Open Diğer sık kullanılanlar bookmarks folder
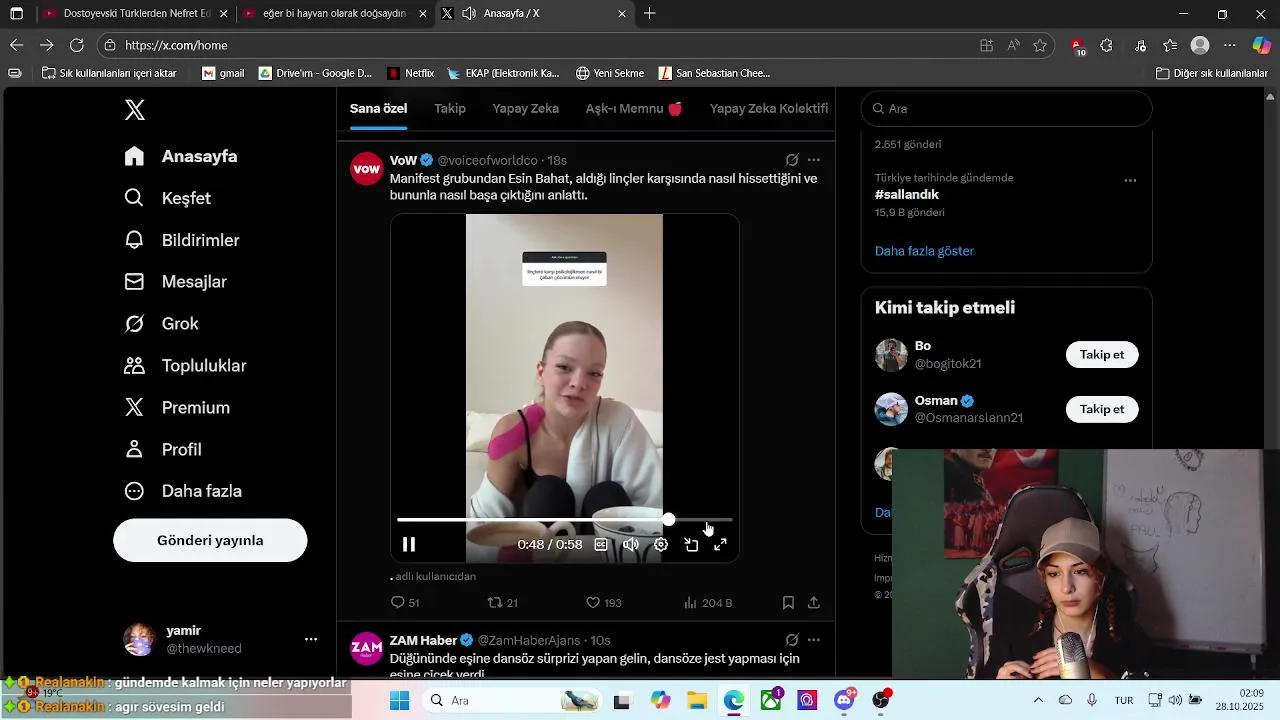The height and width of the screenshot is (720, 1280). point(1212,73)
